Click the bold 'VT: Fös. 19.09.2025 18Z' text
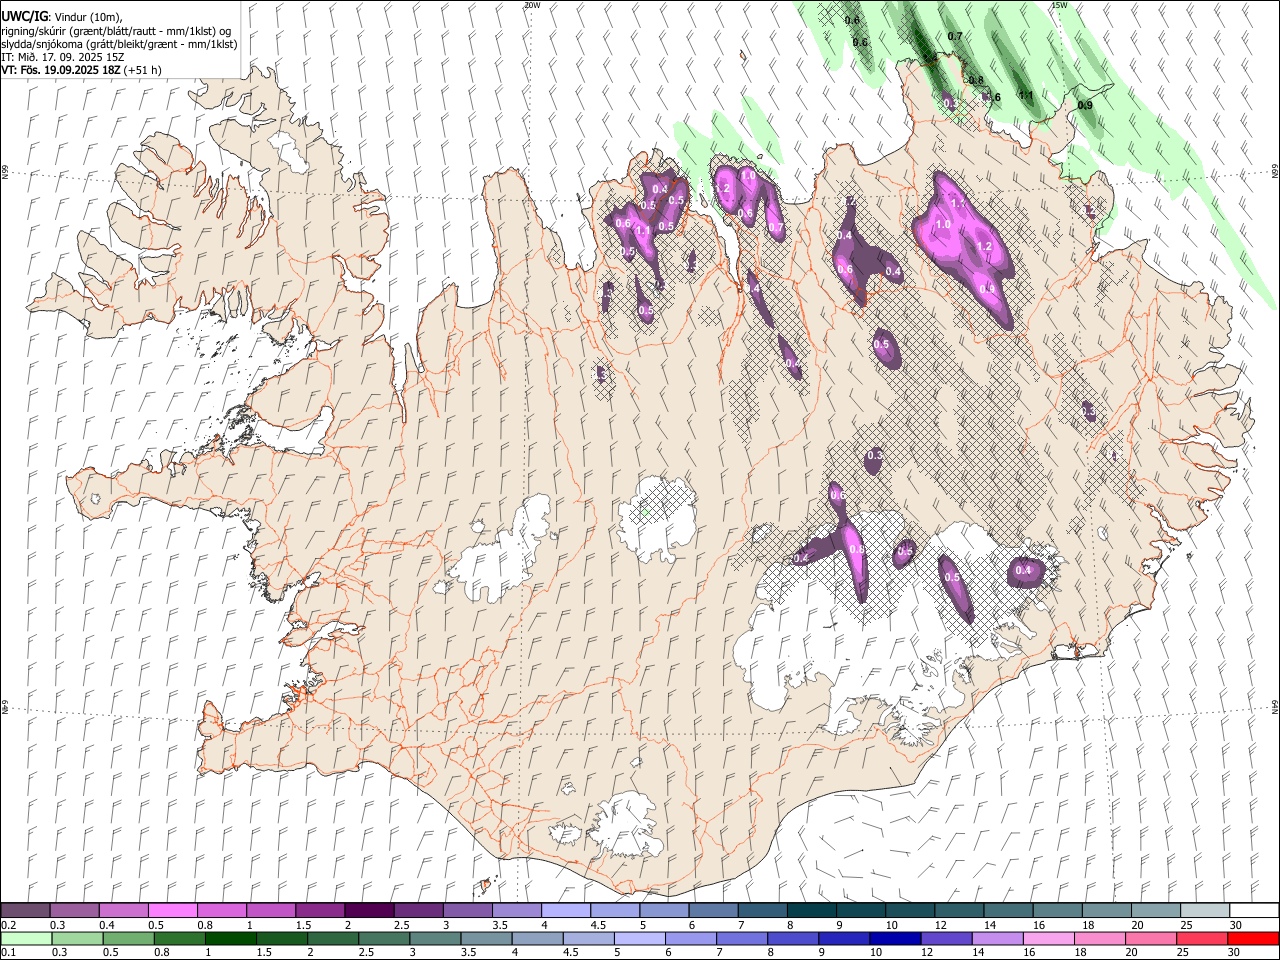 click(61, 70)
